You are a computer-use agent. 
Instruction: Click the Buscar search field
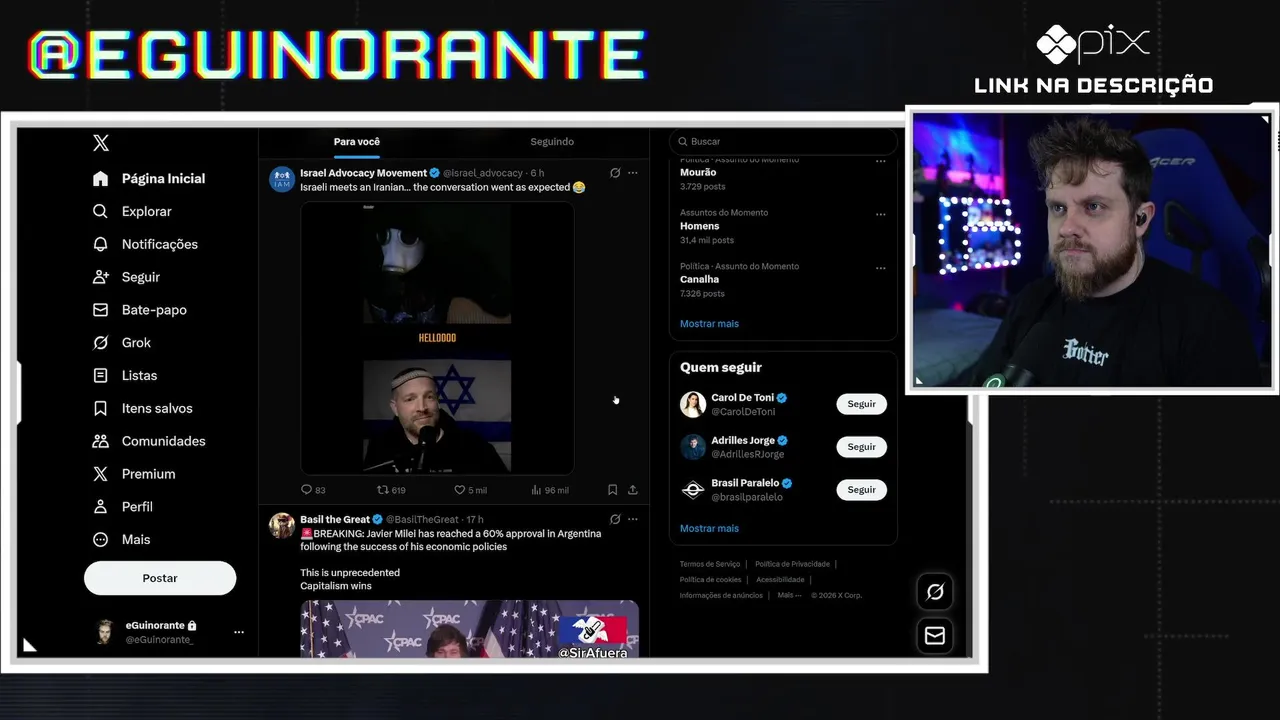[782, 141]
